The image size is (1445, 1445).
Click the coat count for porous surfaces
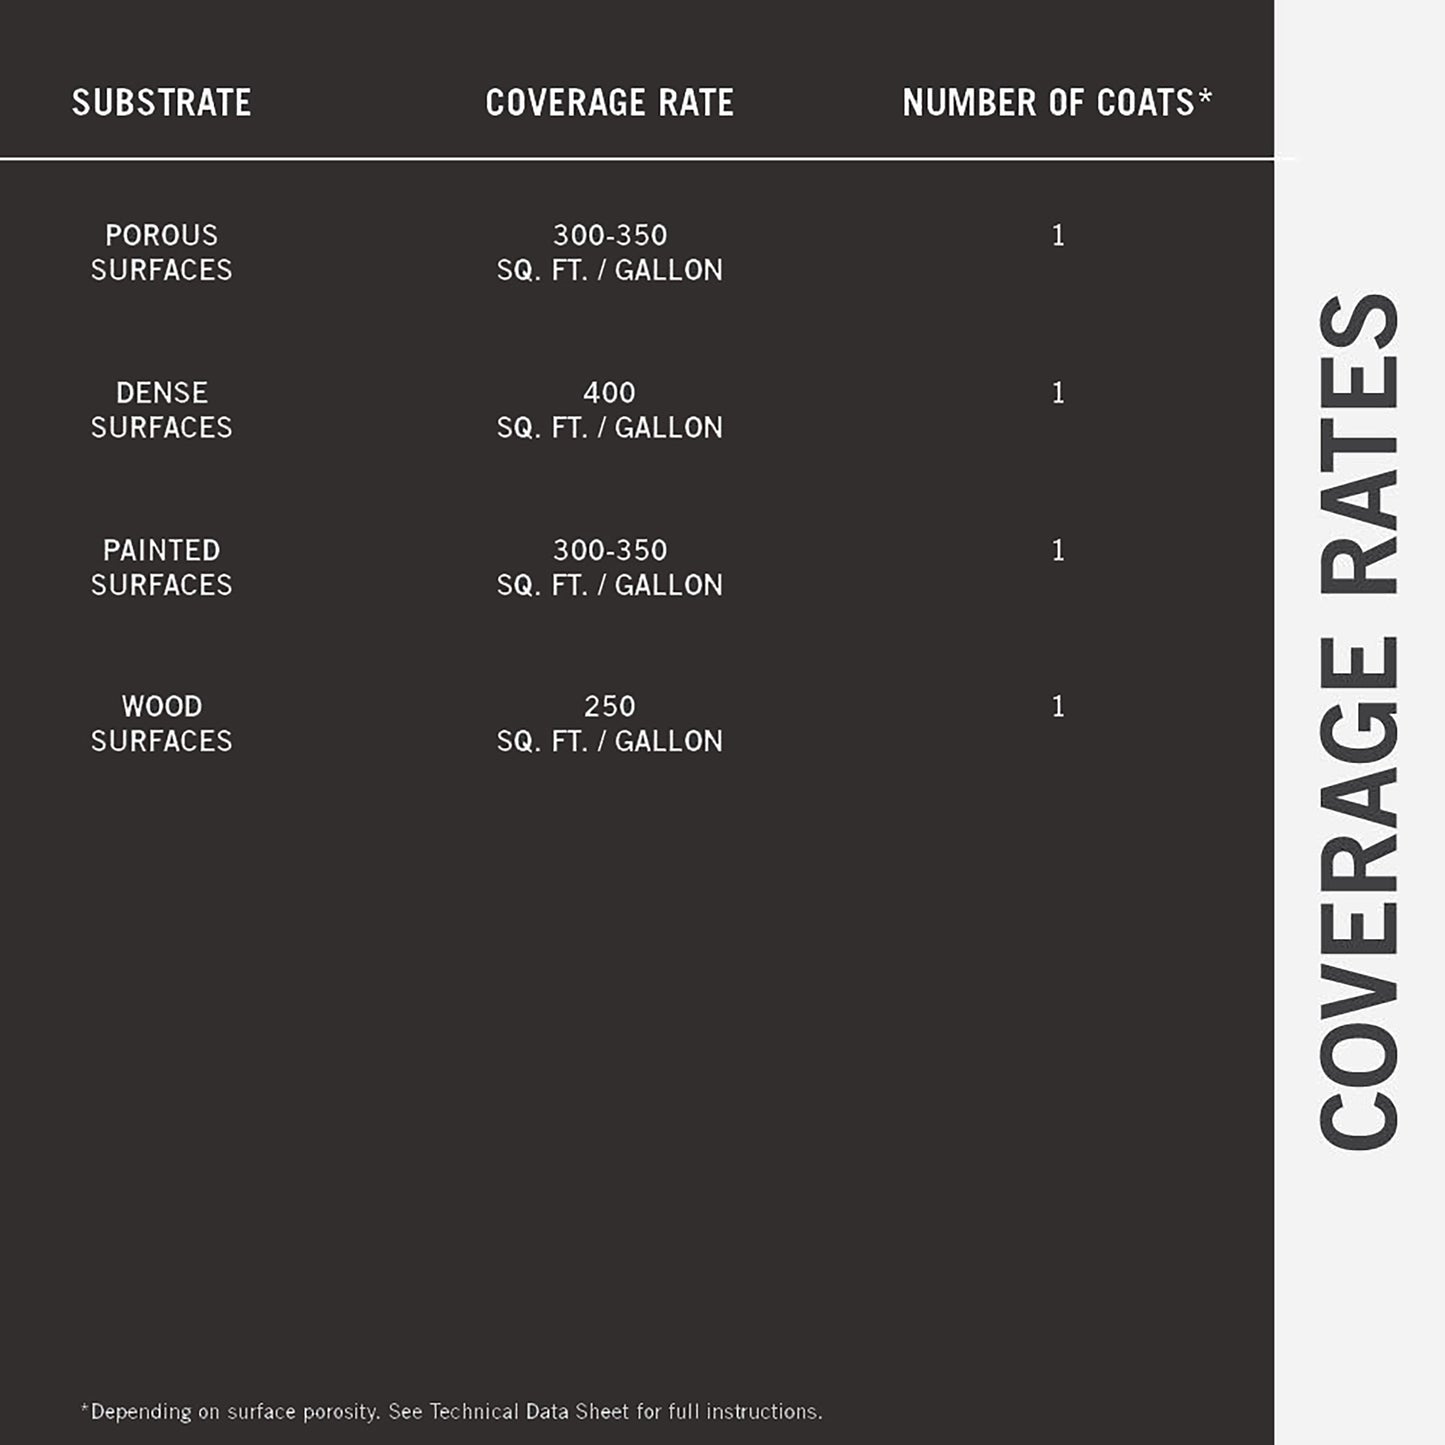point(1058,236)
